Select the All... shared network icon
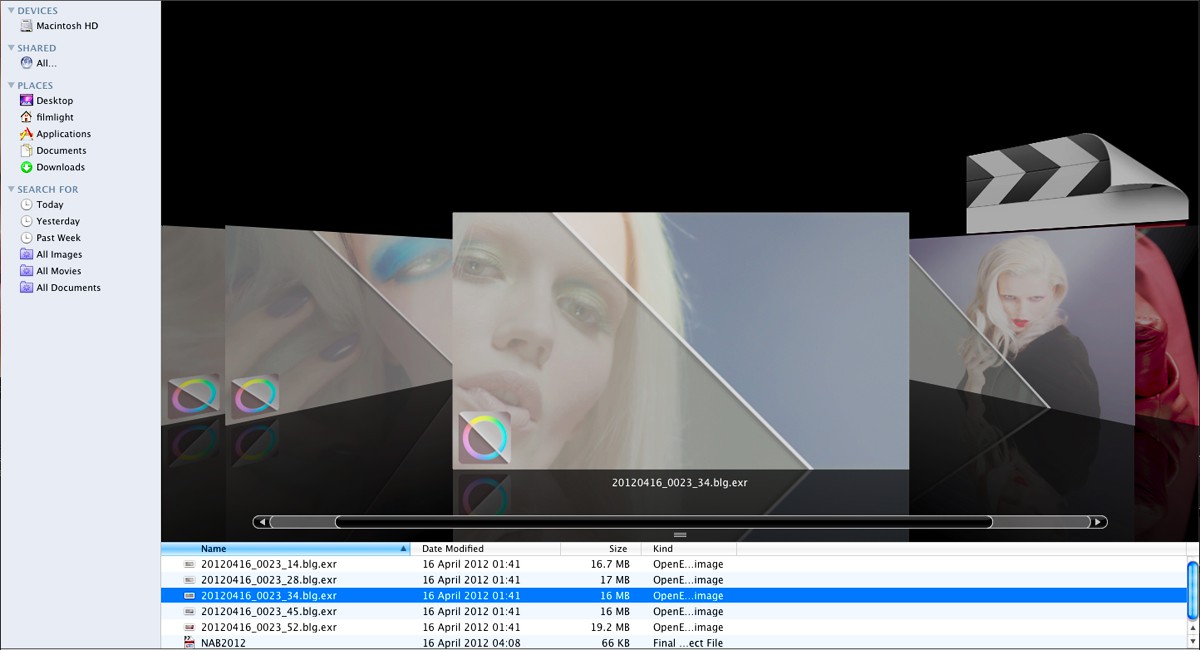The width and height of the screenshot is (1200, 650). pyautogui.click(x=26, y=63)
